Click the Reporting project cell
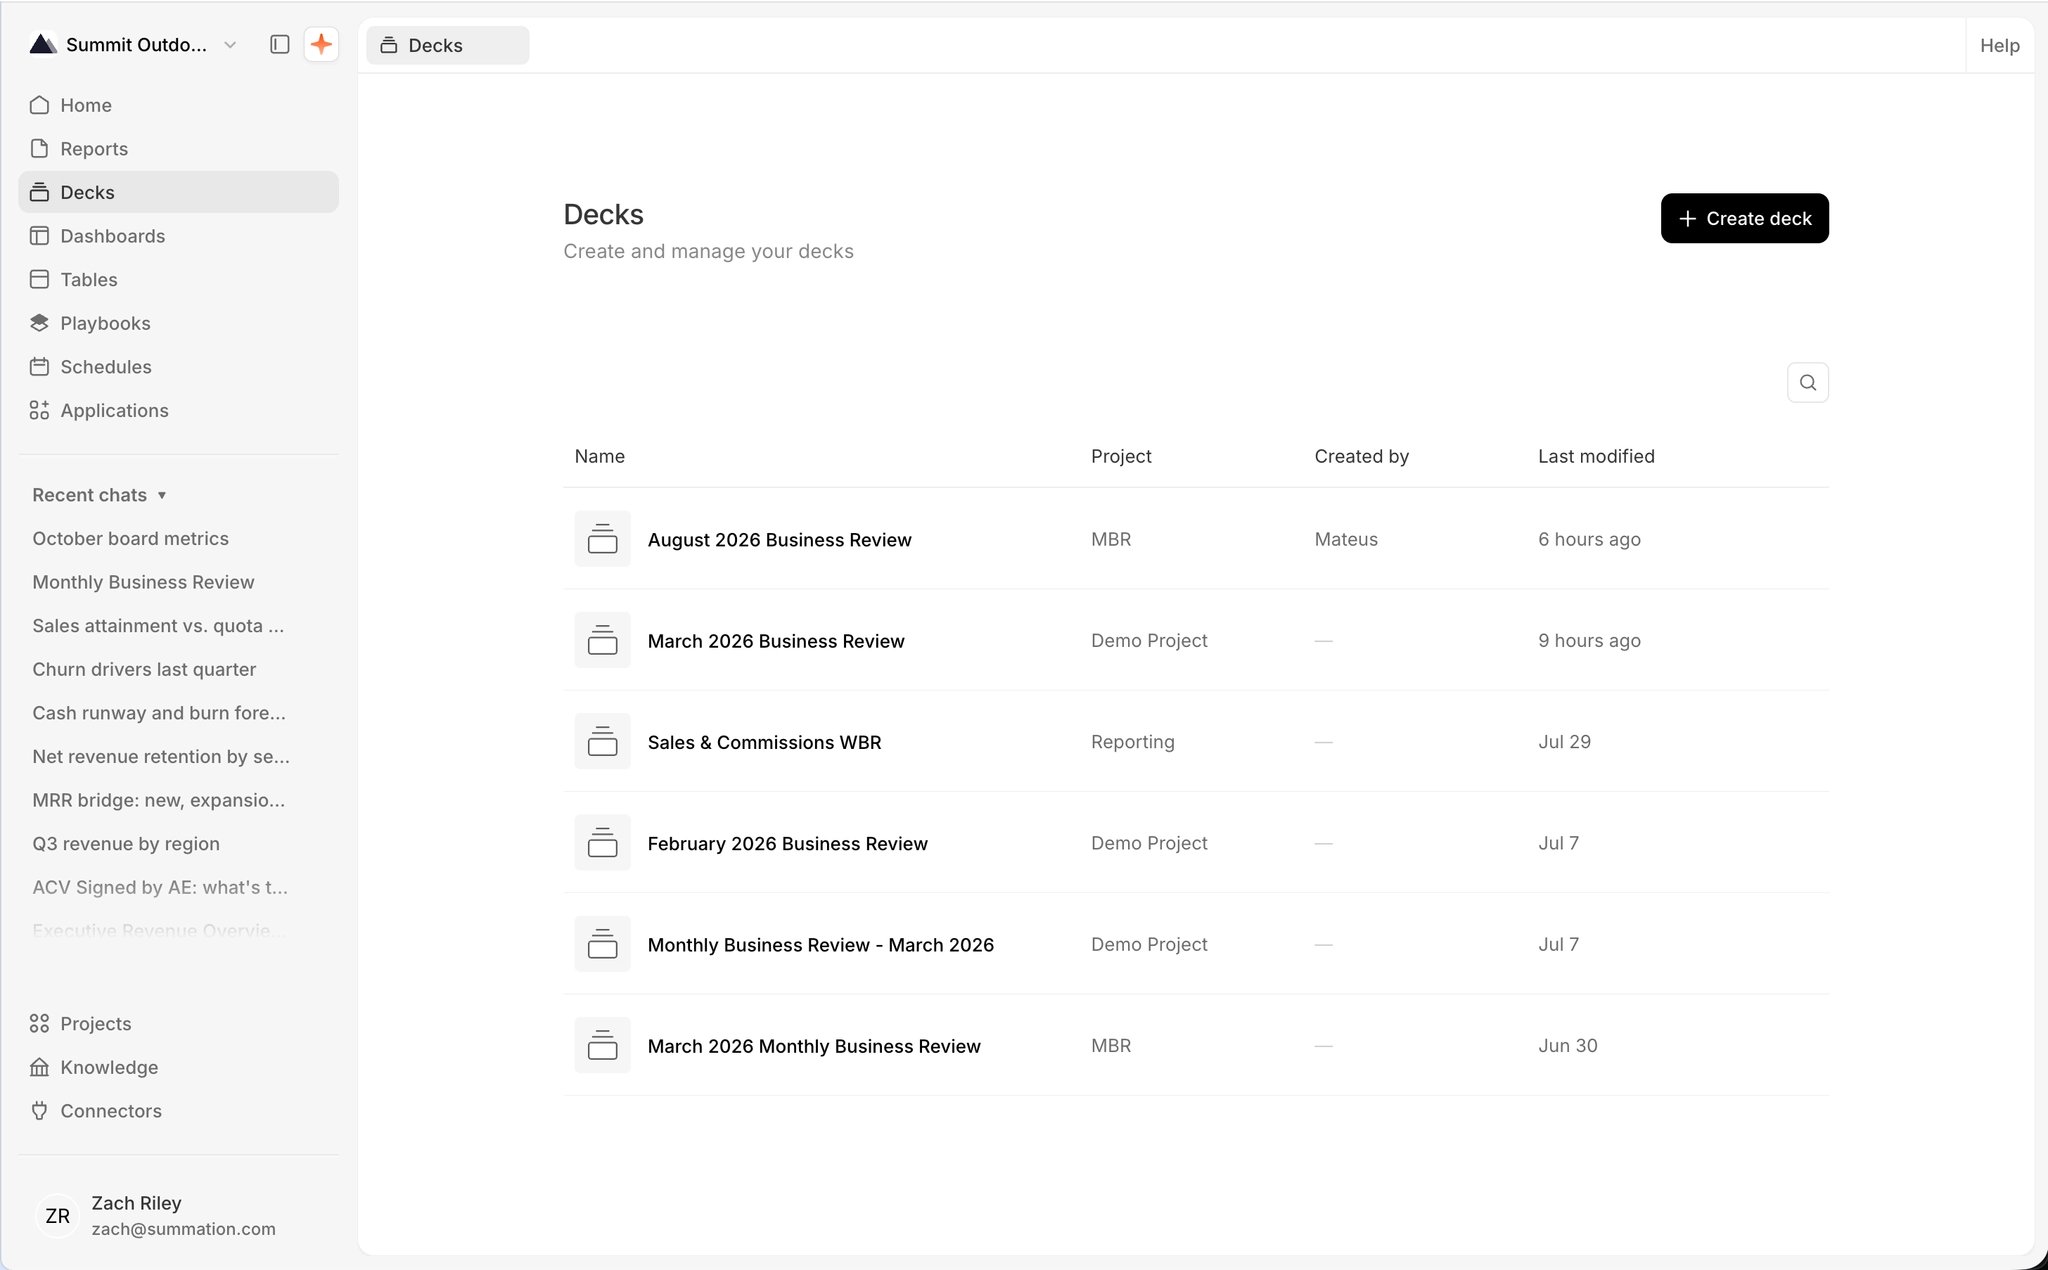The height and width of the screenshot is (1270, 2048). pos(1132,742)
